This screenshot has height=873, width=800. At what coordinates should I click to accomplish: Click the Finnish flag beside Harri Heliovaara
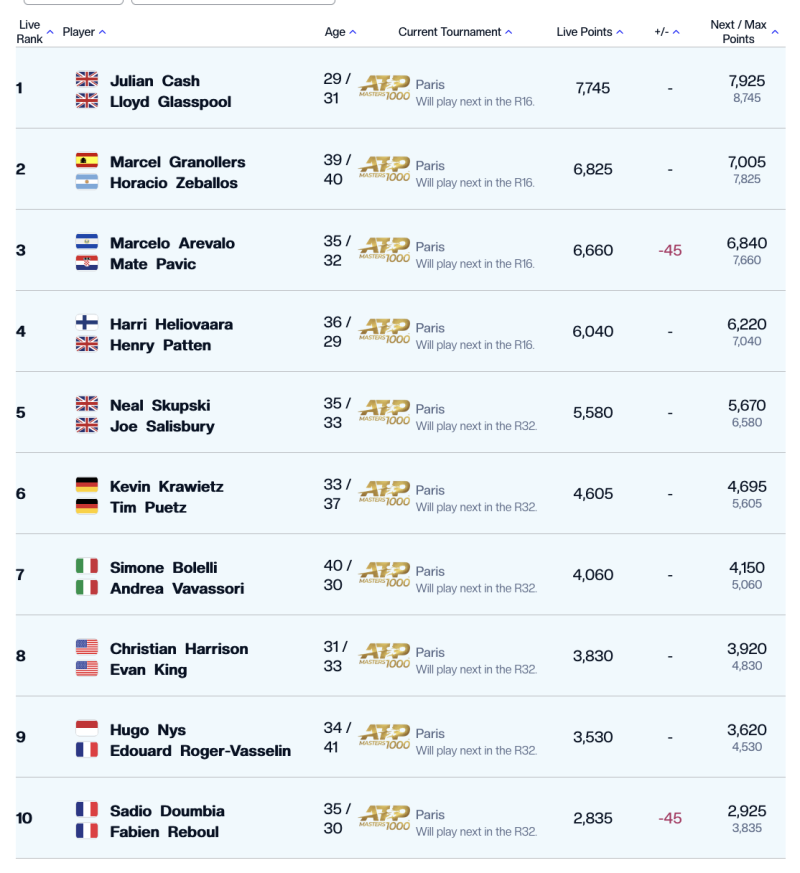coord(87,323)
